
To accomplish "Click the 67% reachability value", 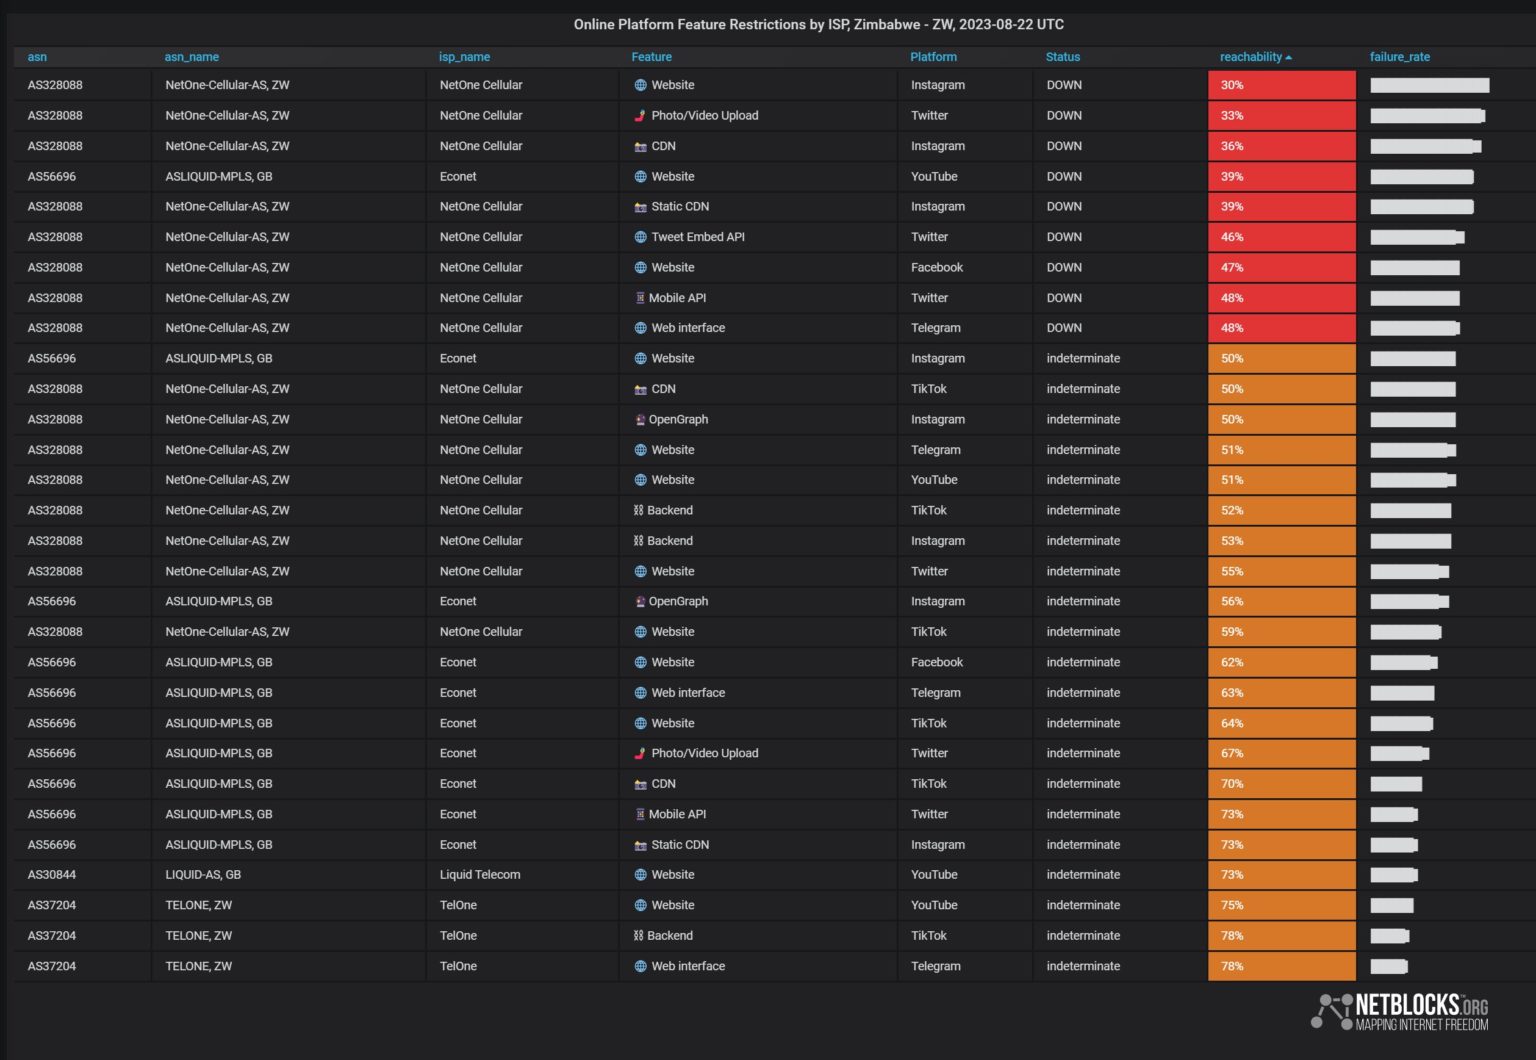I will pos(1232,754).
